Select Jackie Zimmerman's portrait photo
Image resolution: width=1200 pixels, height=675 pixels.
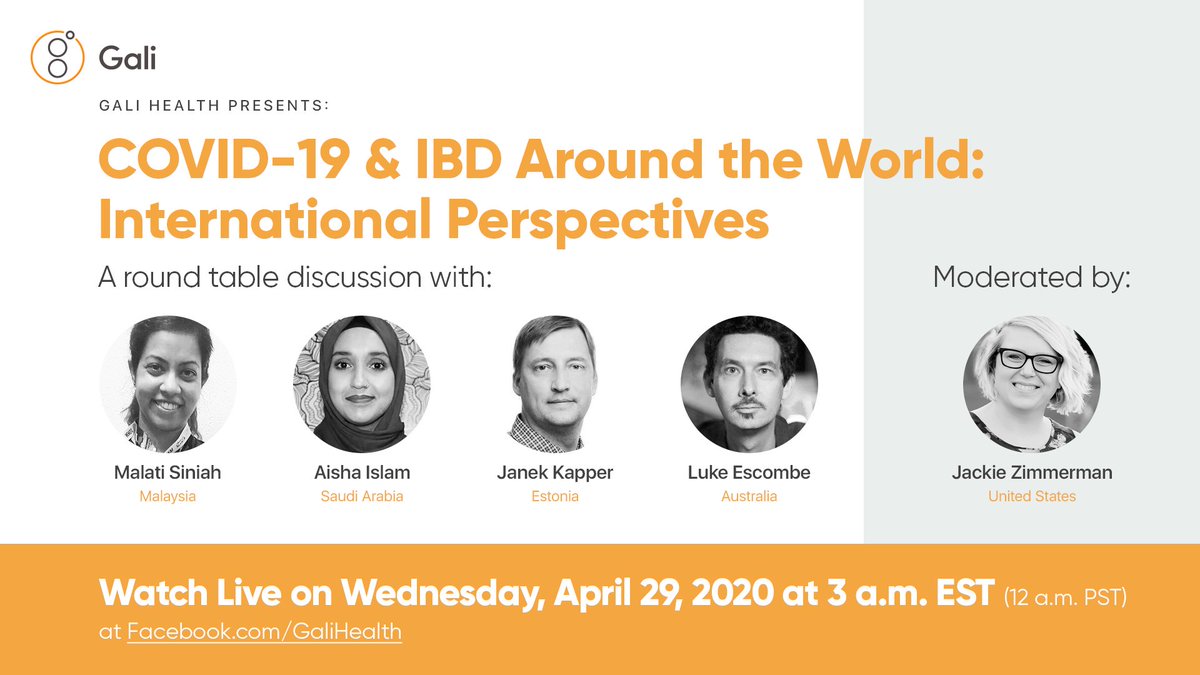[1032, 384]
